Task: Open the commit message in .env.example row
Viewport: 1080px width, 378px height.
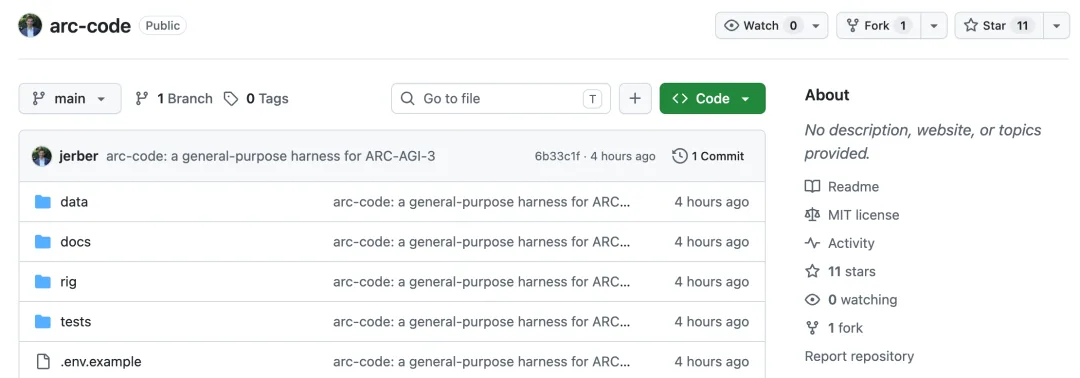Action: click(481, 361)
